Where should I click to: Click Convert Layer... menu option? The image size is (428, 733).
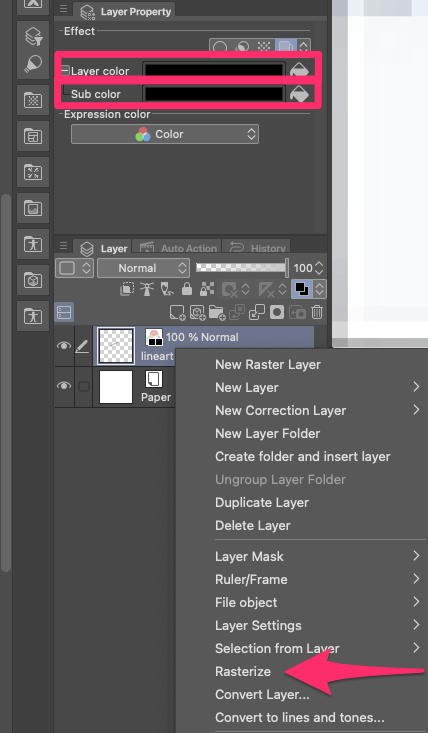click(262, 694)
